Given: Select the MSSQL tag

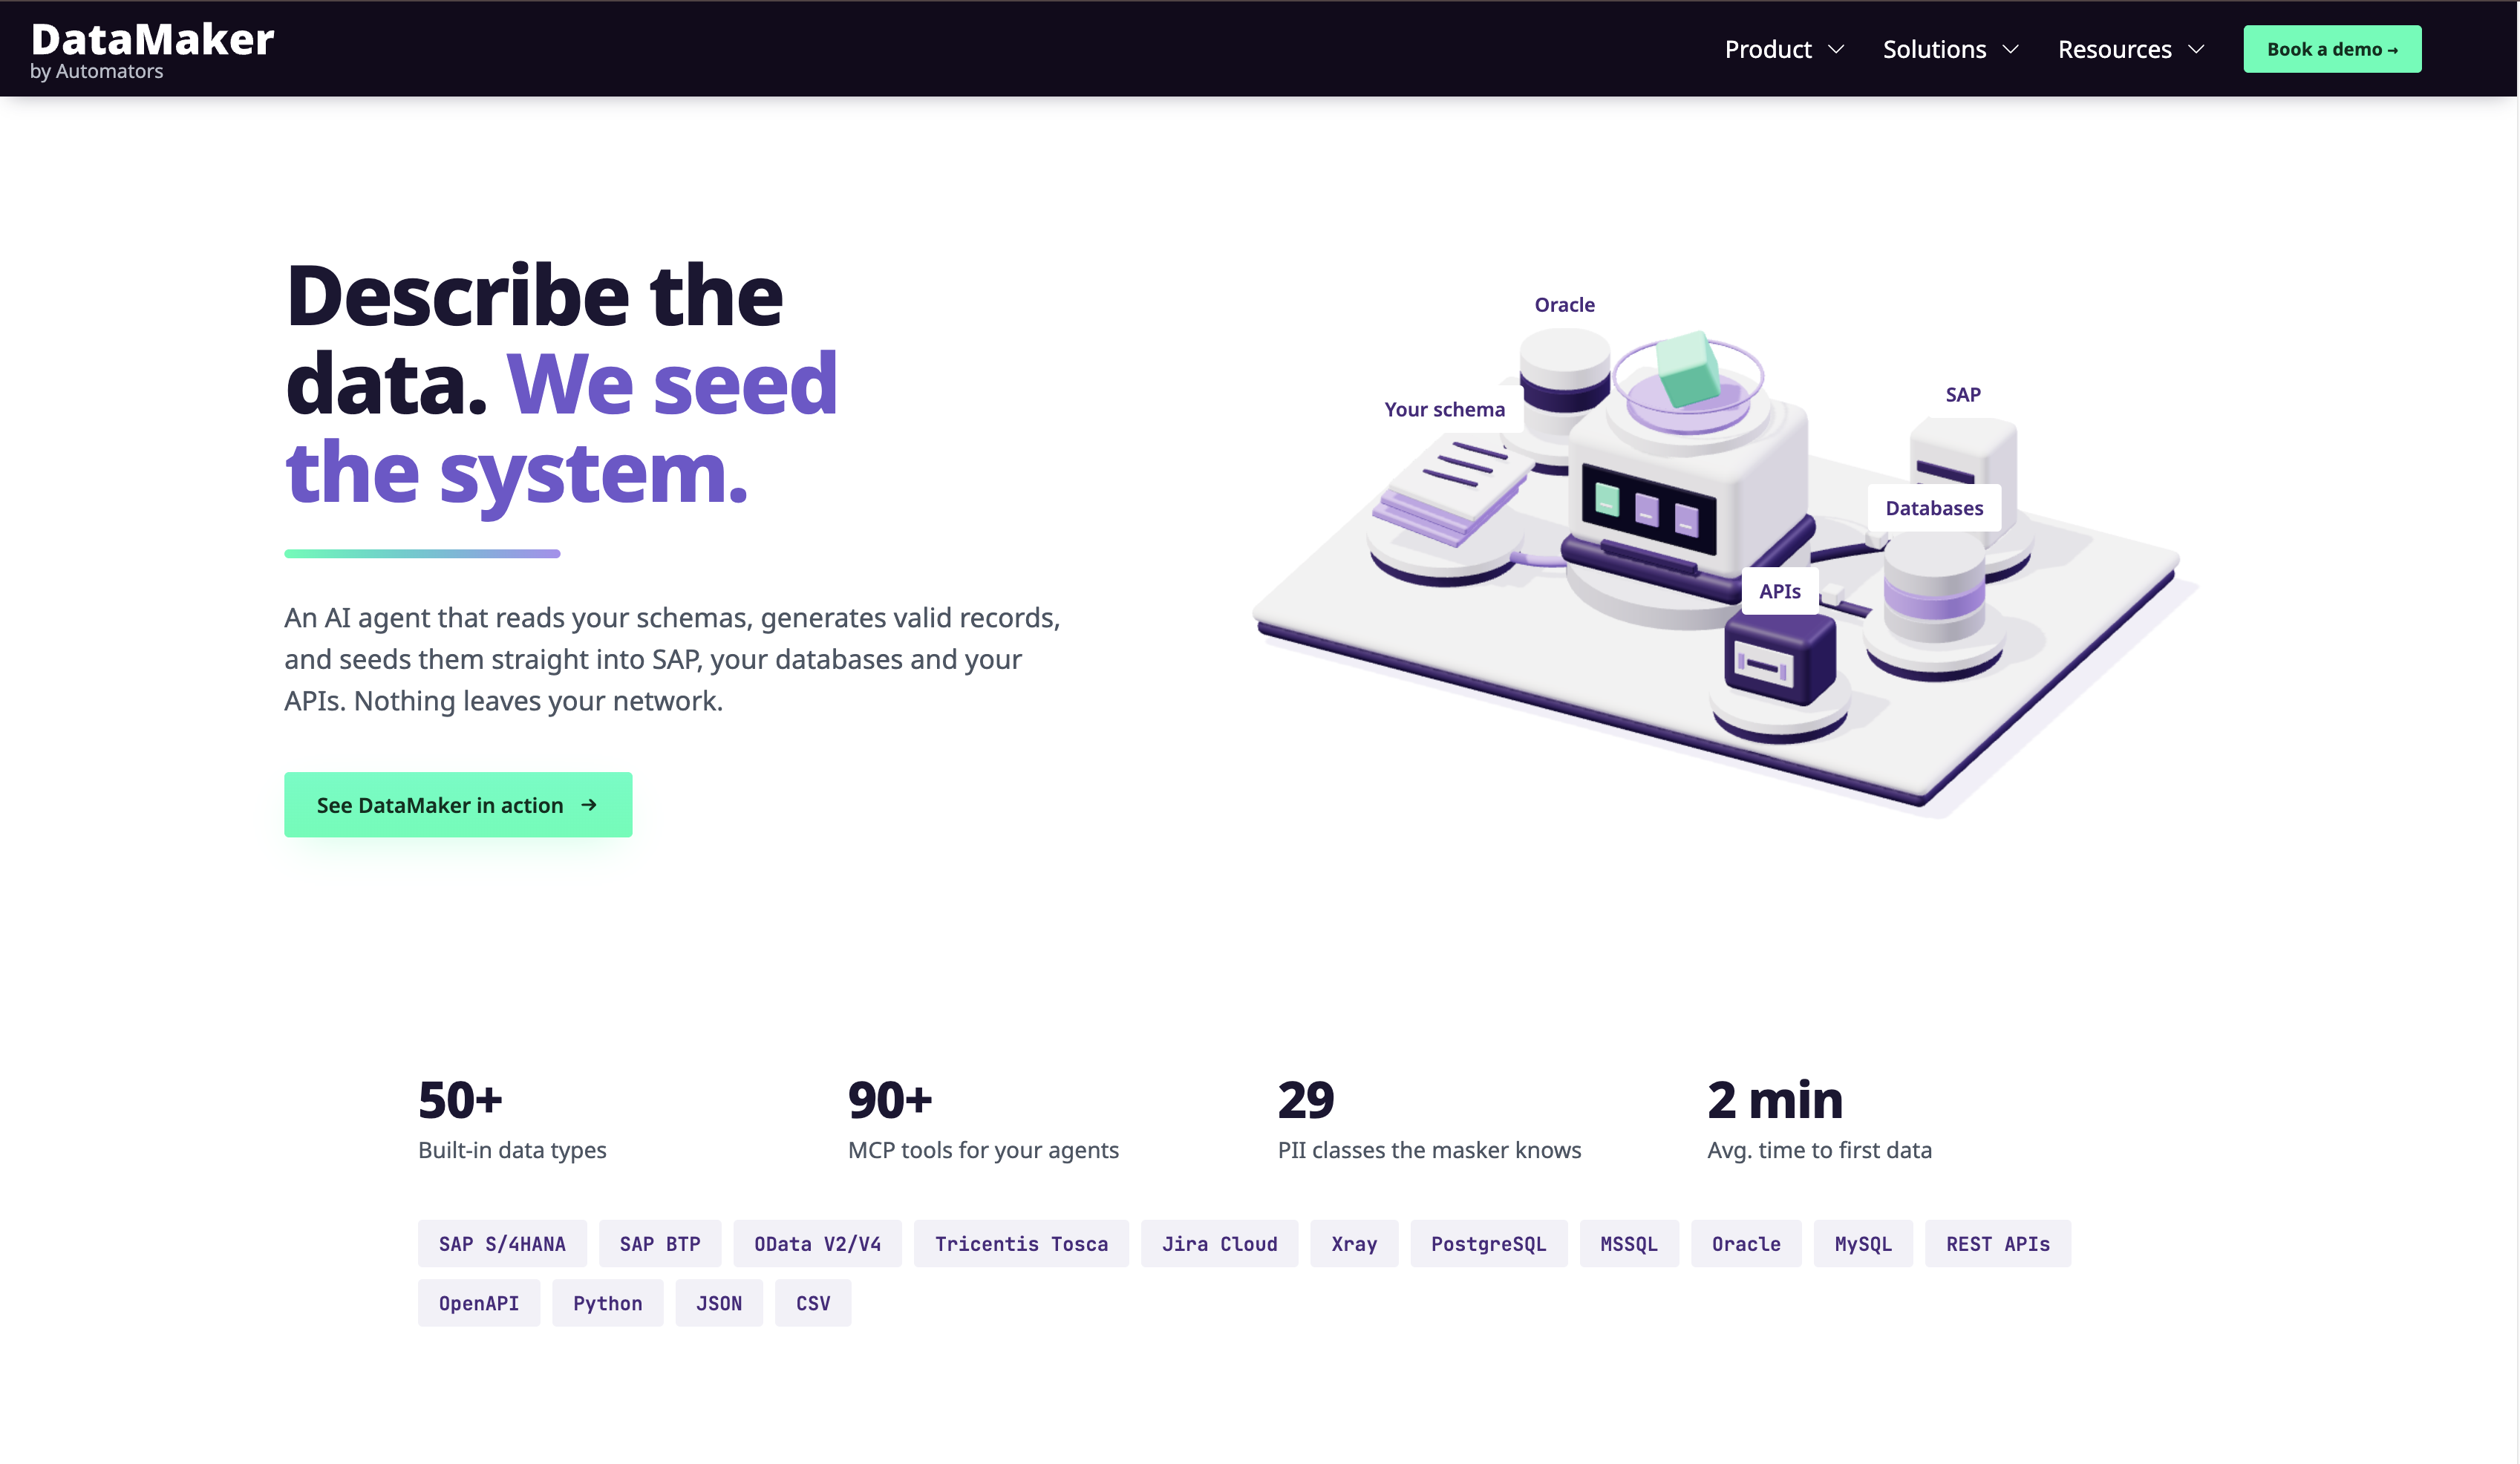Looking at the screenshot, I should point(1629,1244).
